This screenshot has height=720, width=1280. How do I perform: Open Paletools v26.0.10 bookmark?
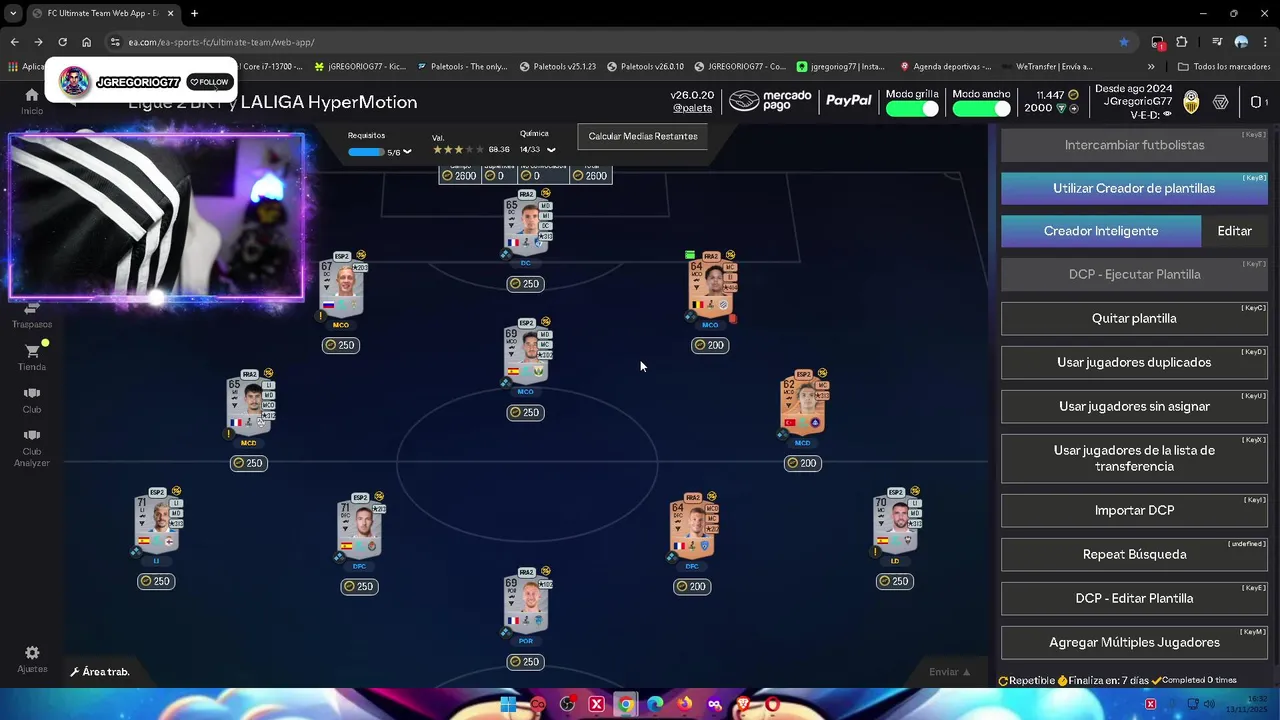[645, 67]
